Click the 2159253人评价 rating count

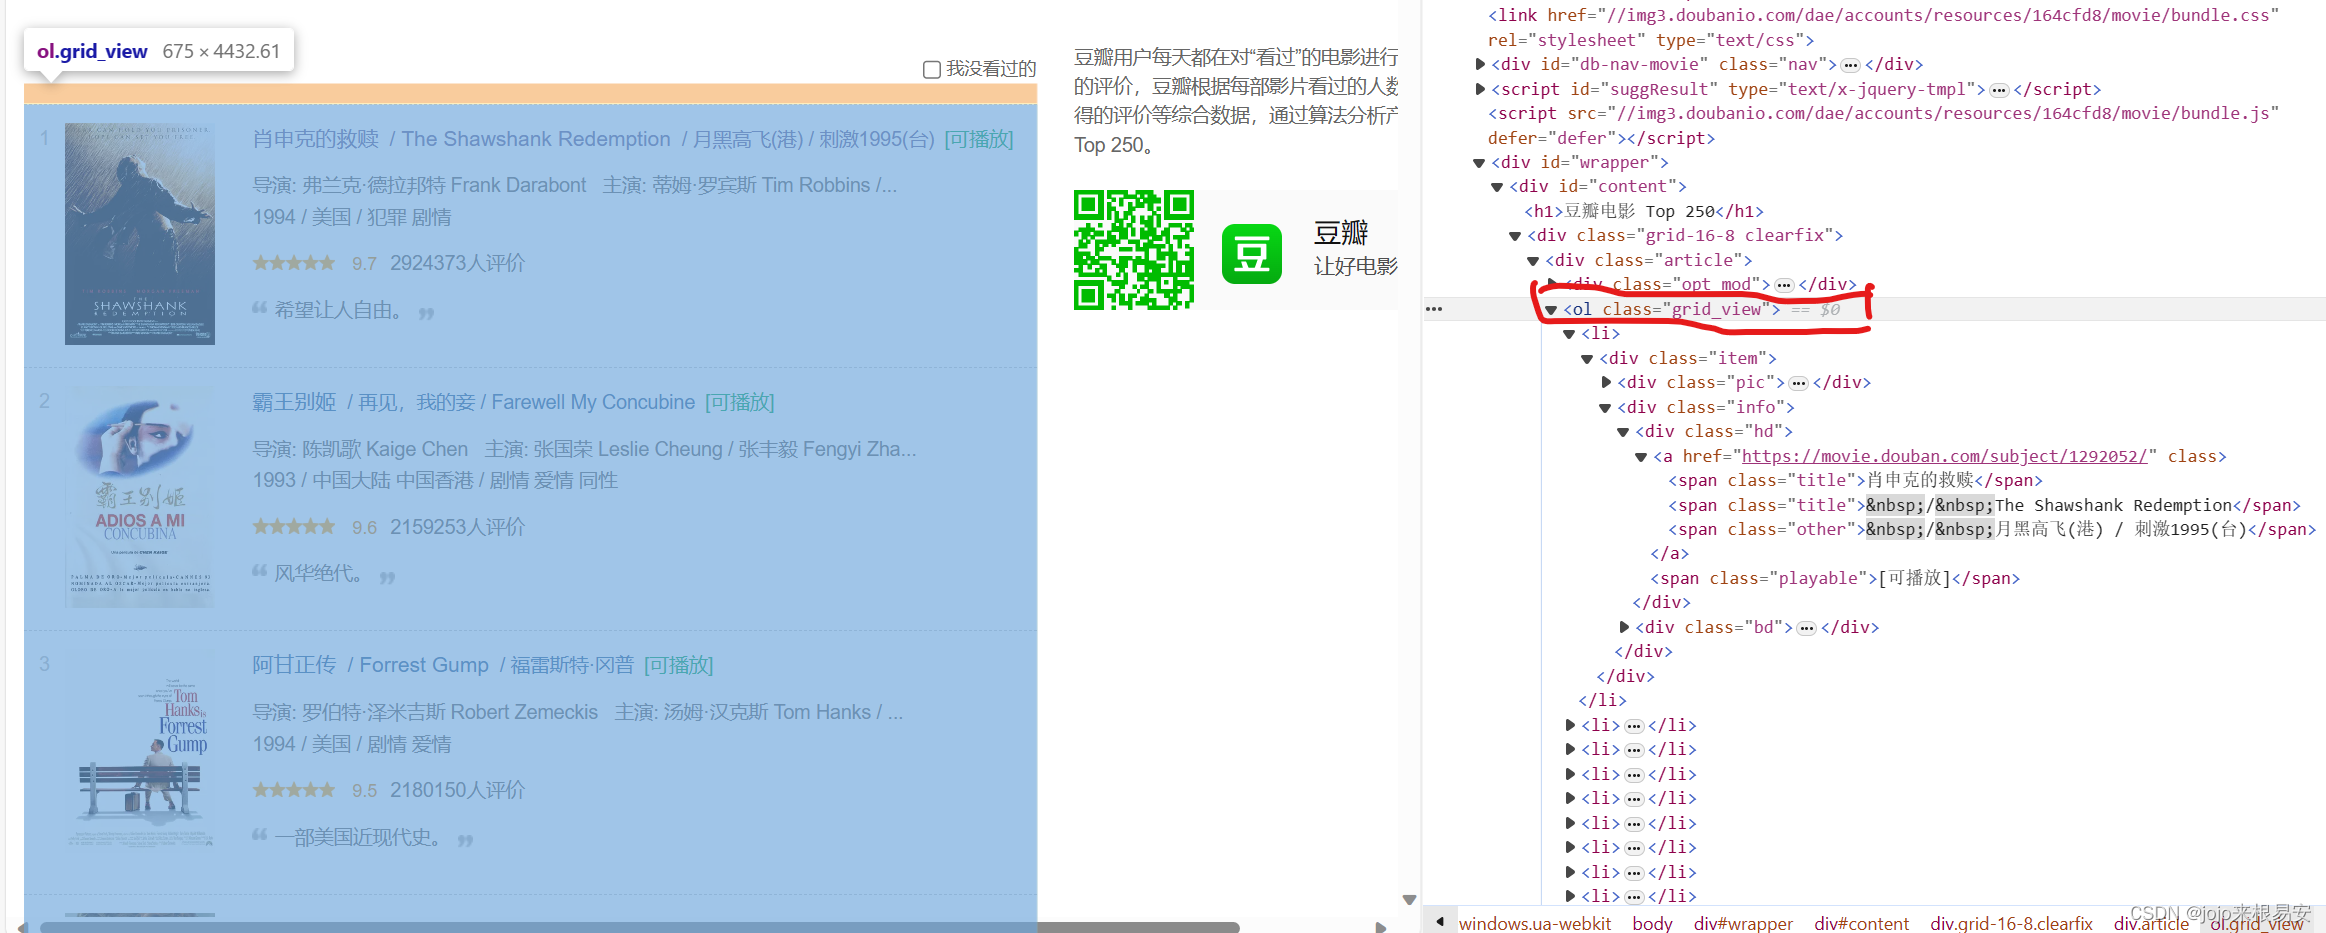pos(457,527)
